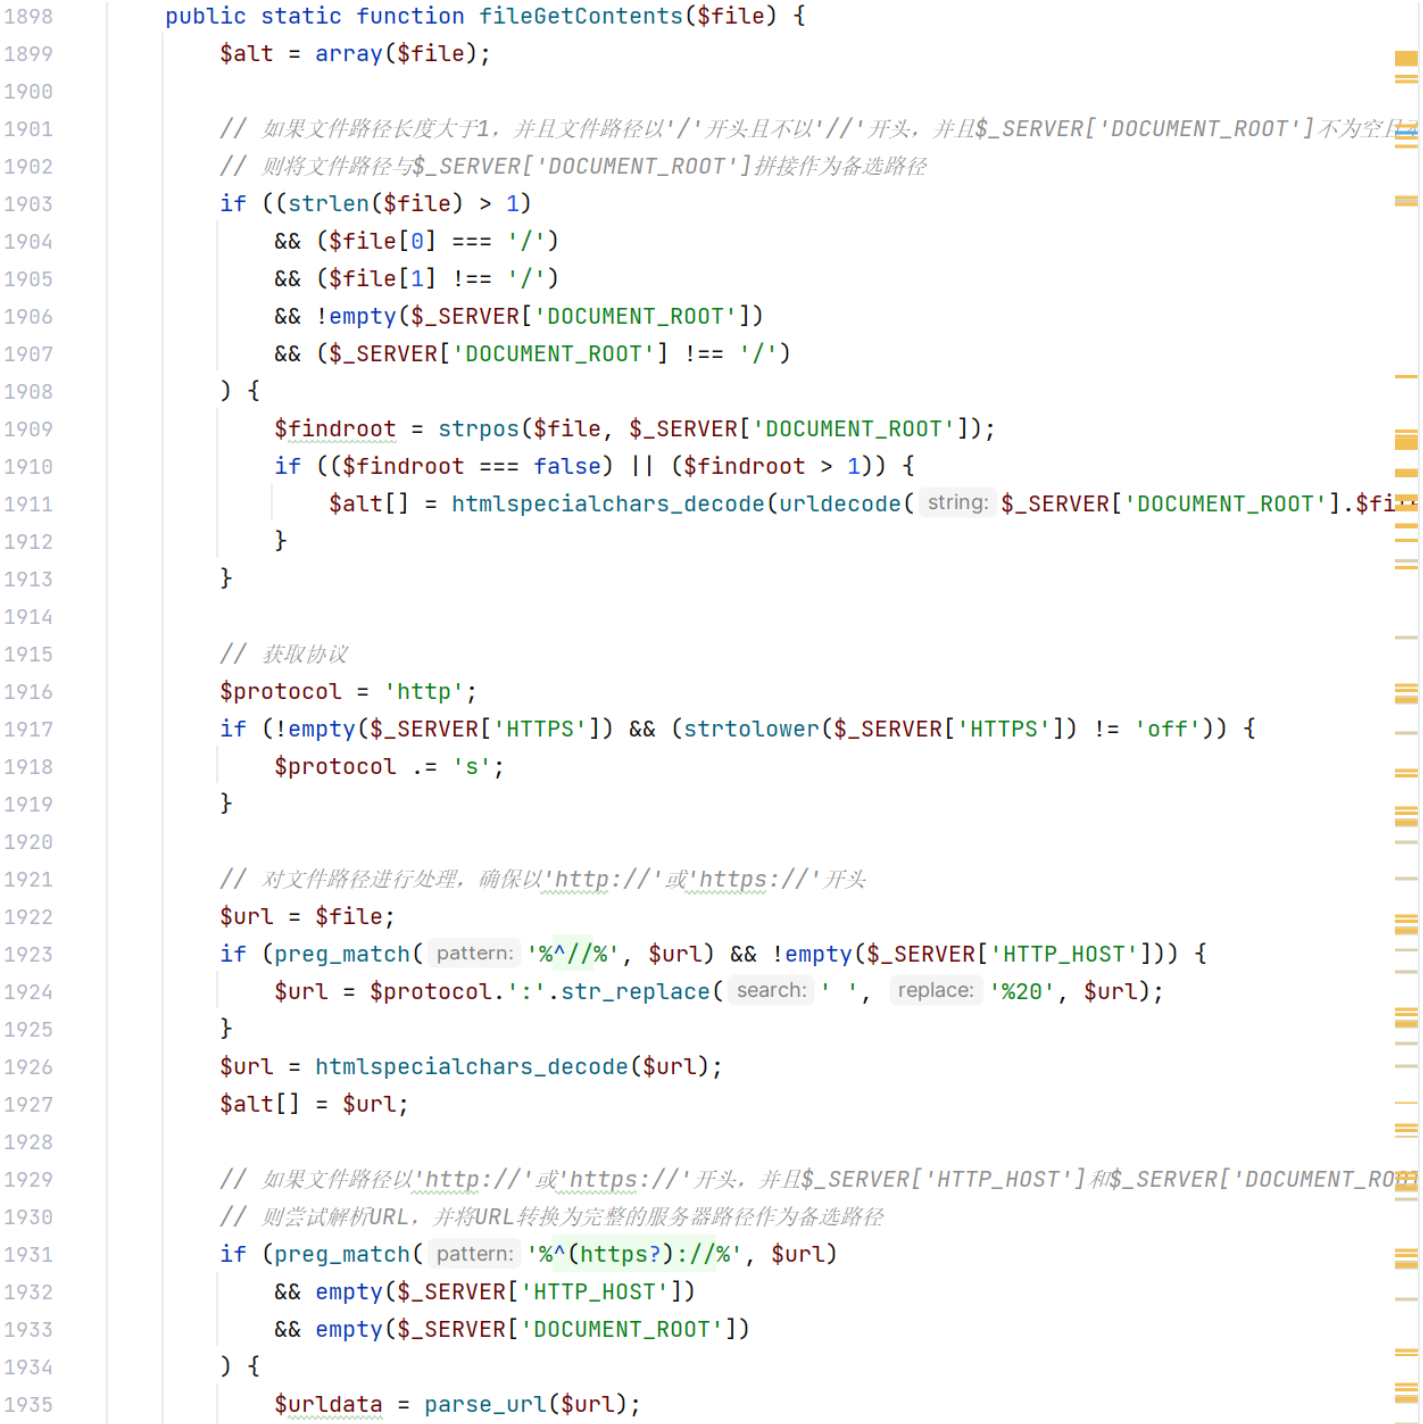Image resolution: width=1423 pixels, height=1424 pixels.
Task: Click the strlen call on line 1903
Action: coord(328,204)
